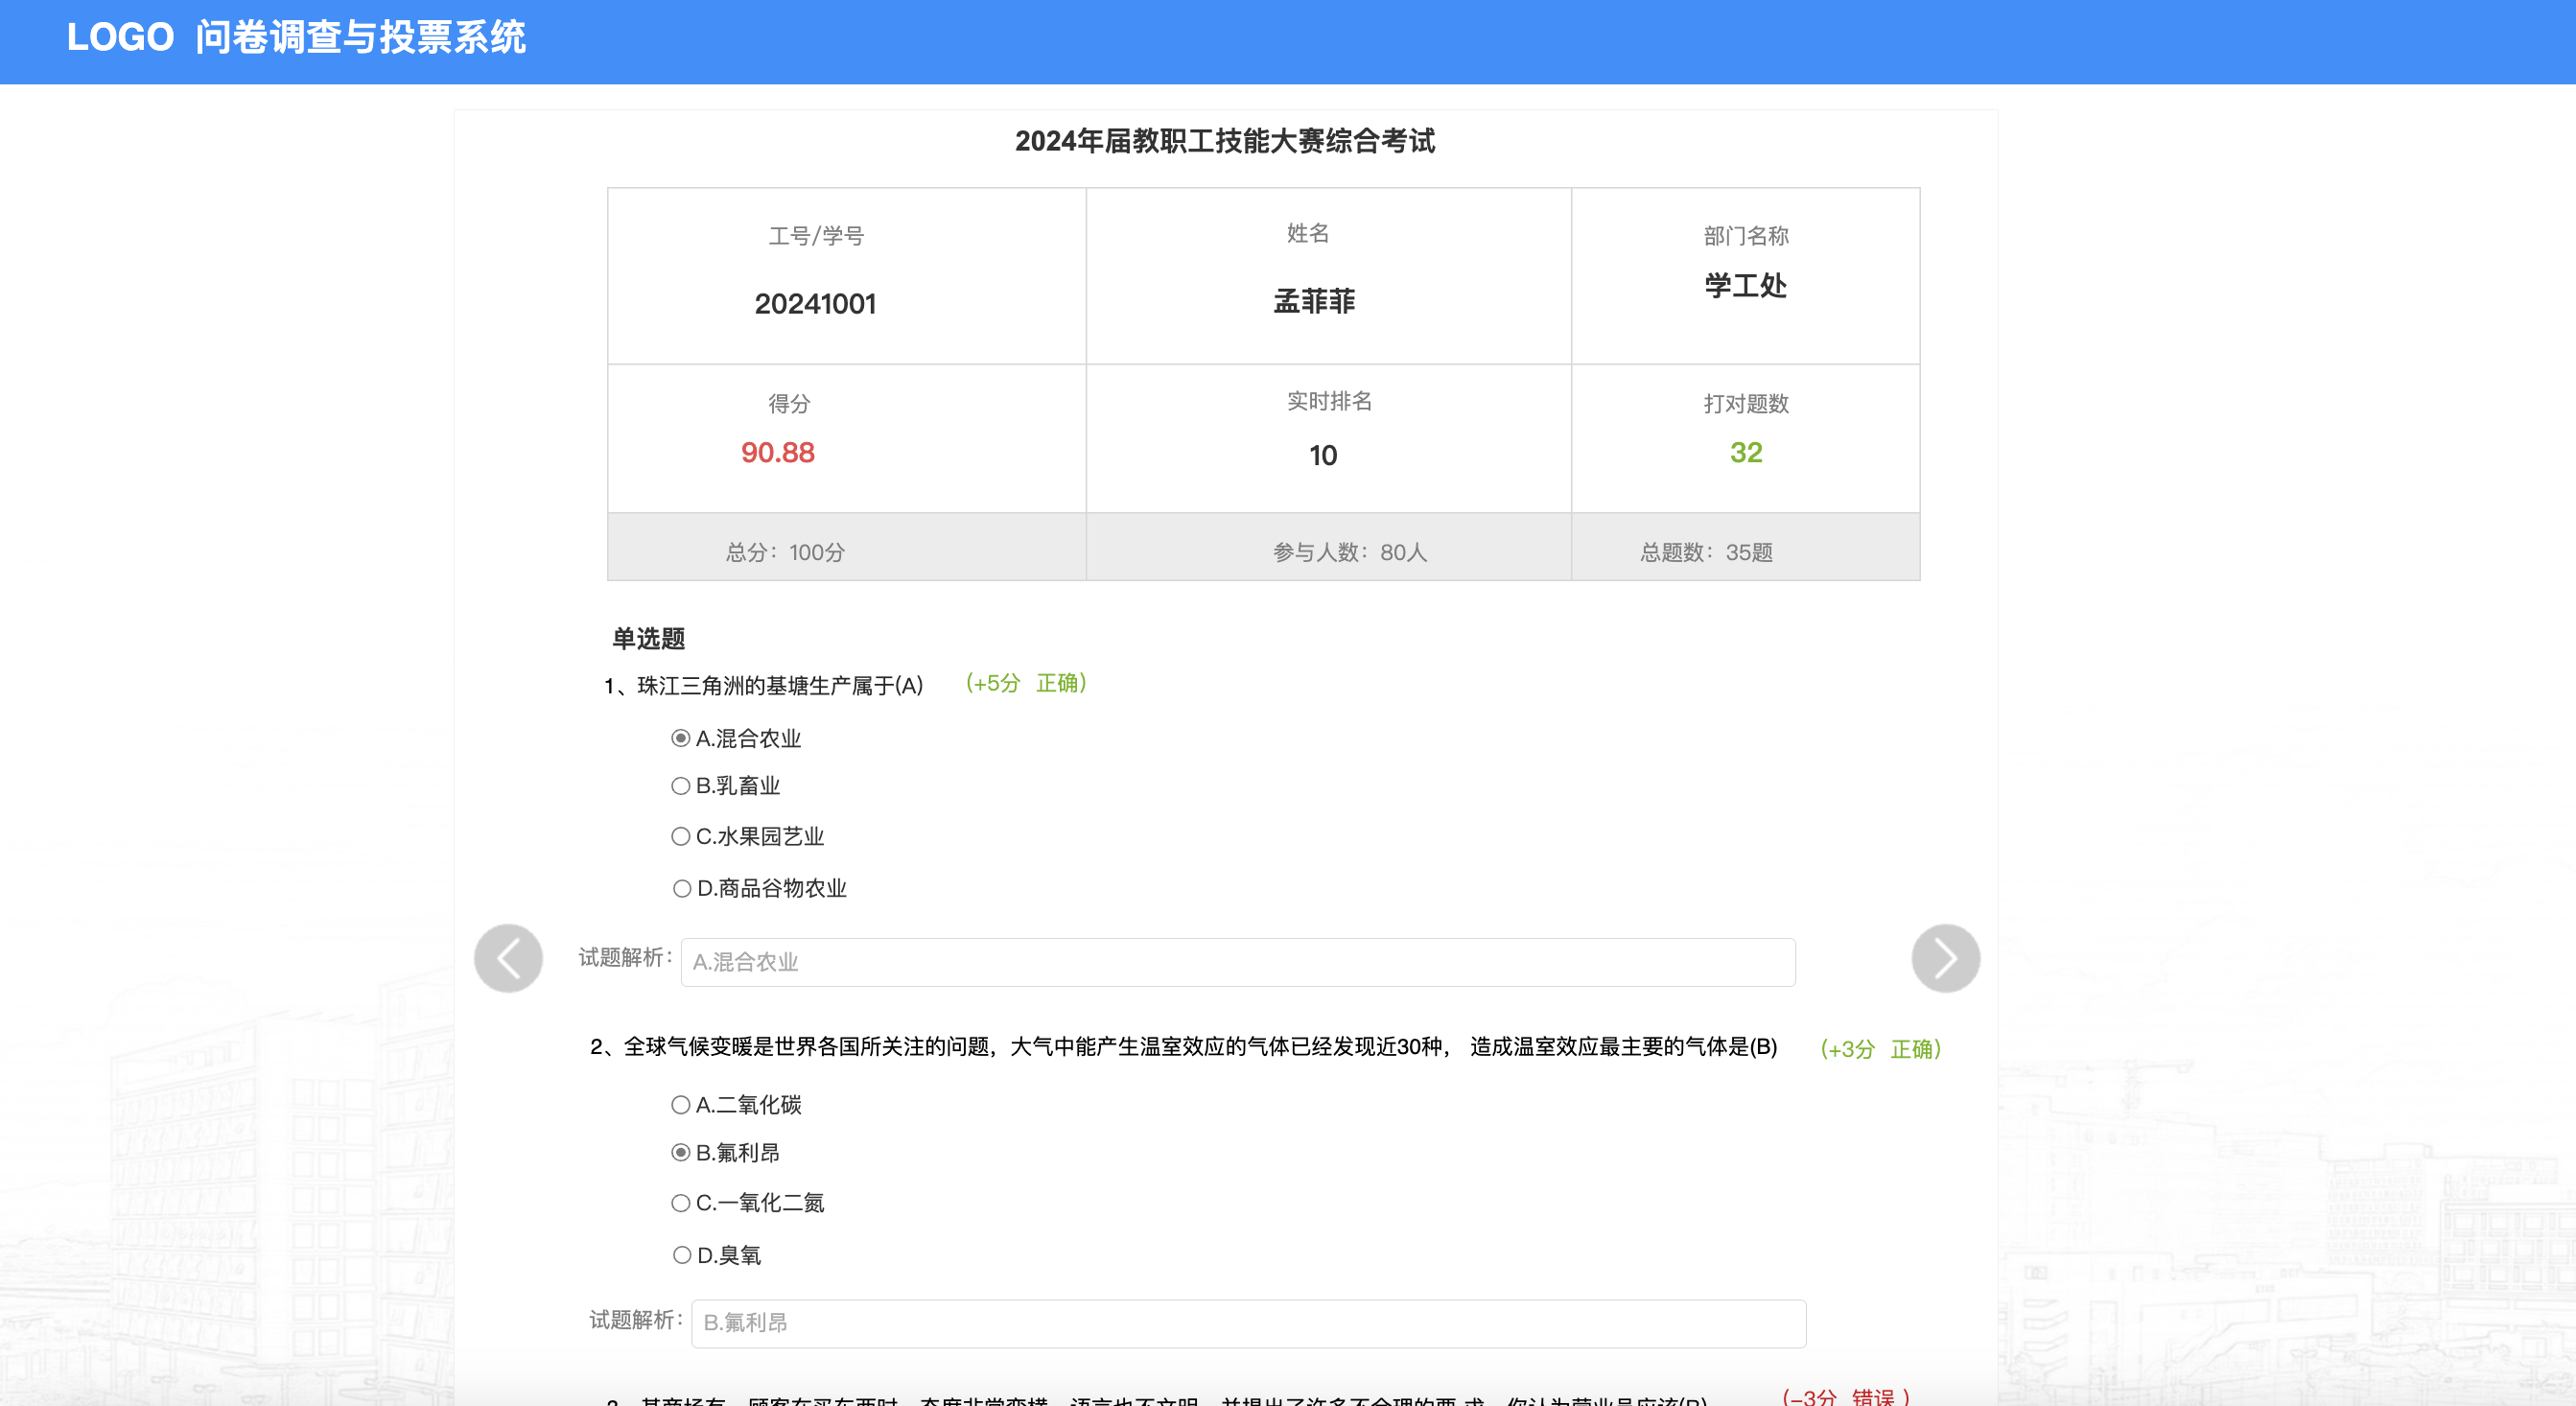2576x1406 pixels.
Task: Click the analysis field showing A.混合农业
Action: (x=1237, y=962)
